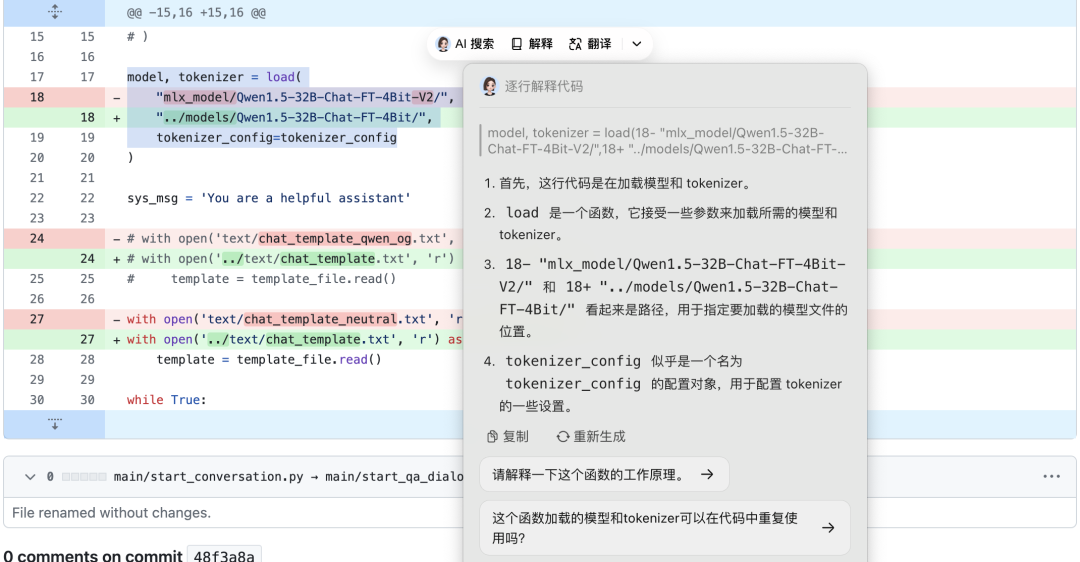Select old line number 27
Screen dimensions: 1080x562
37,320
